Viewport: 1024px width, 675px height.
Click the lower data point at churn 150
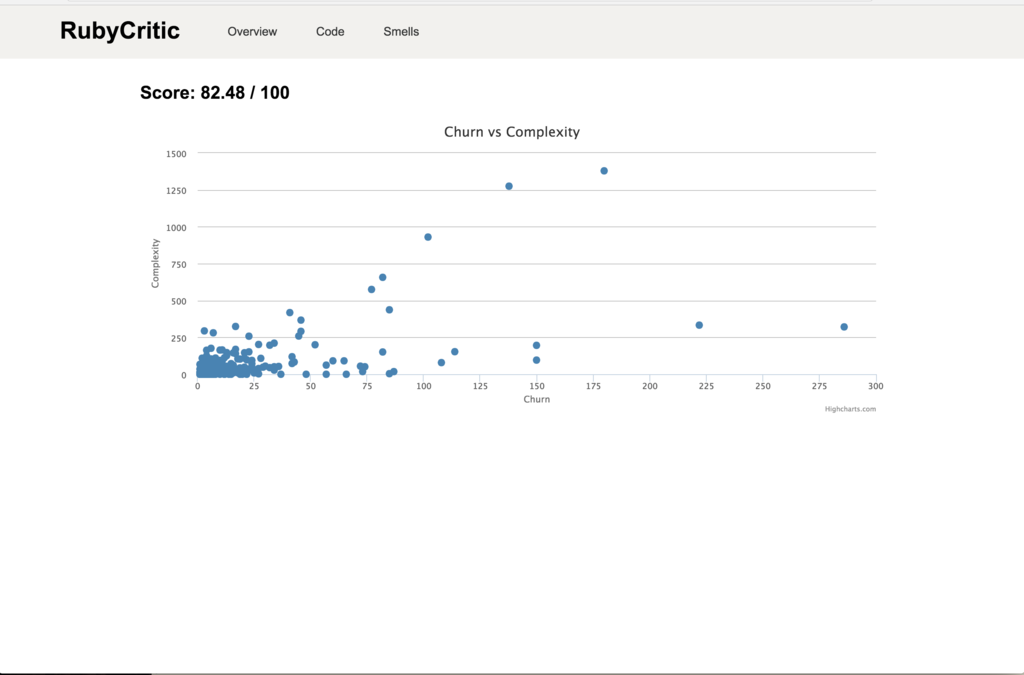pos(536,360)
